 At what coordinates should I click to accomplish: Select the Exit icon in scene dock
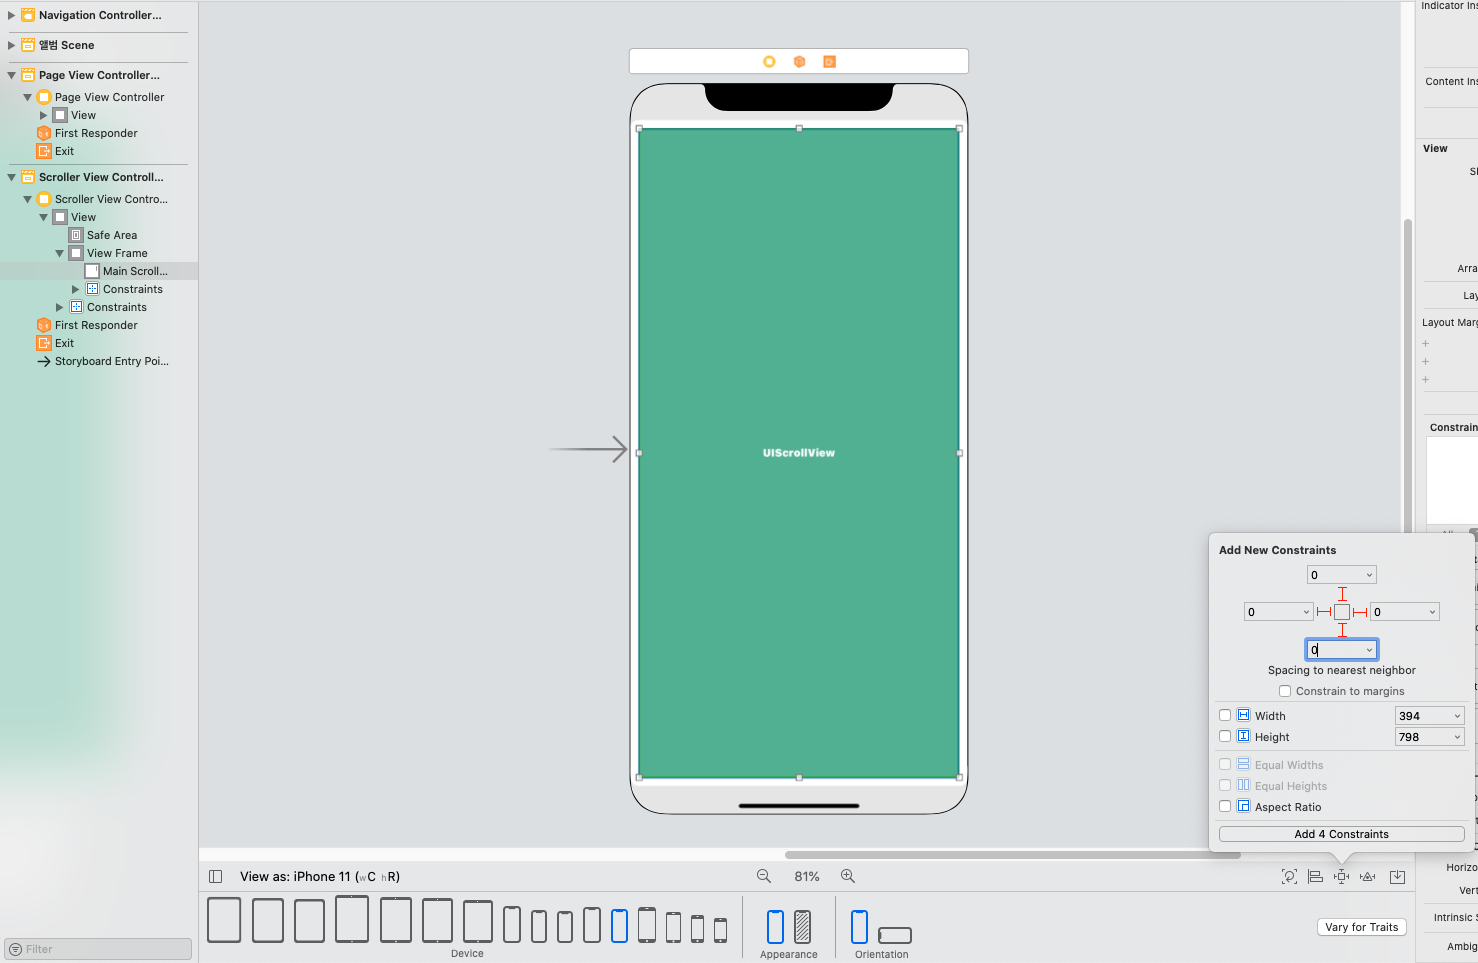[829, 61]
